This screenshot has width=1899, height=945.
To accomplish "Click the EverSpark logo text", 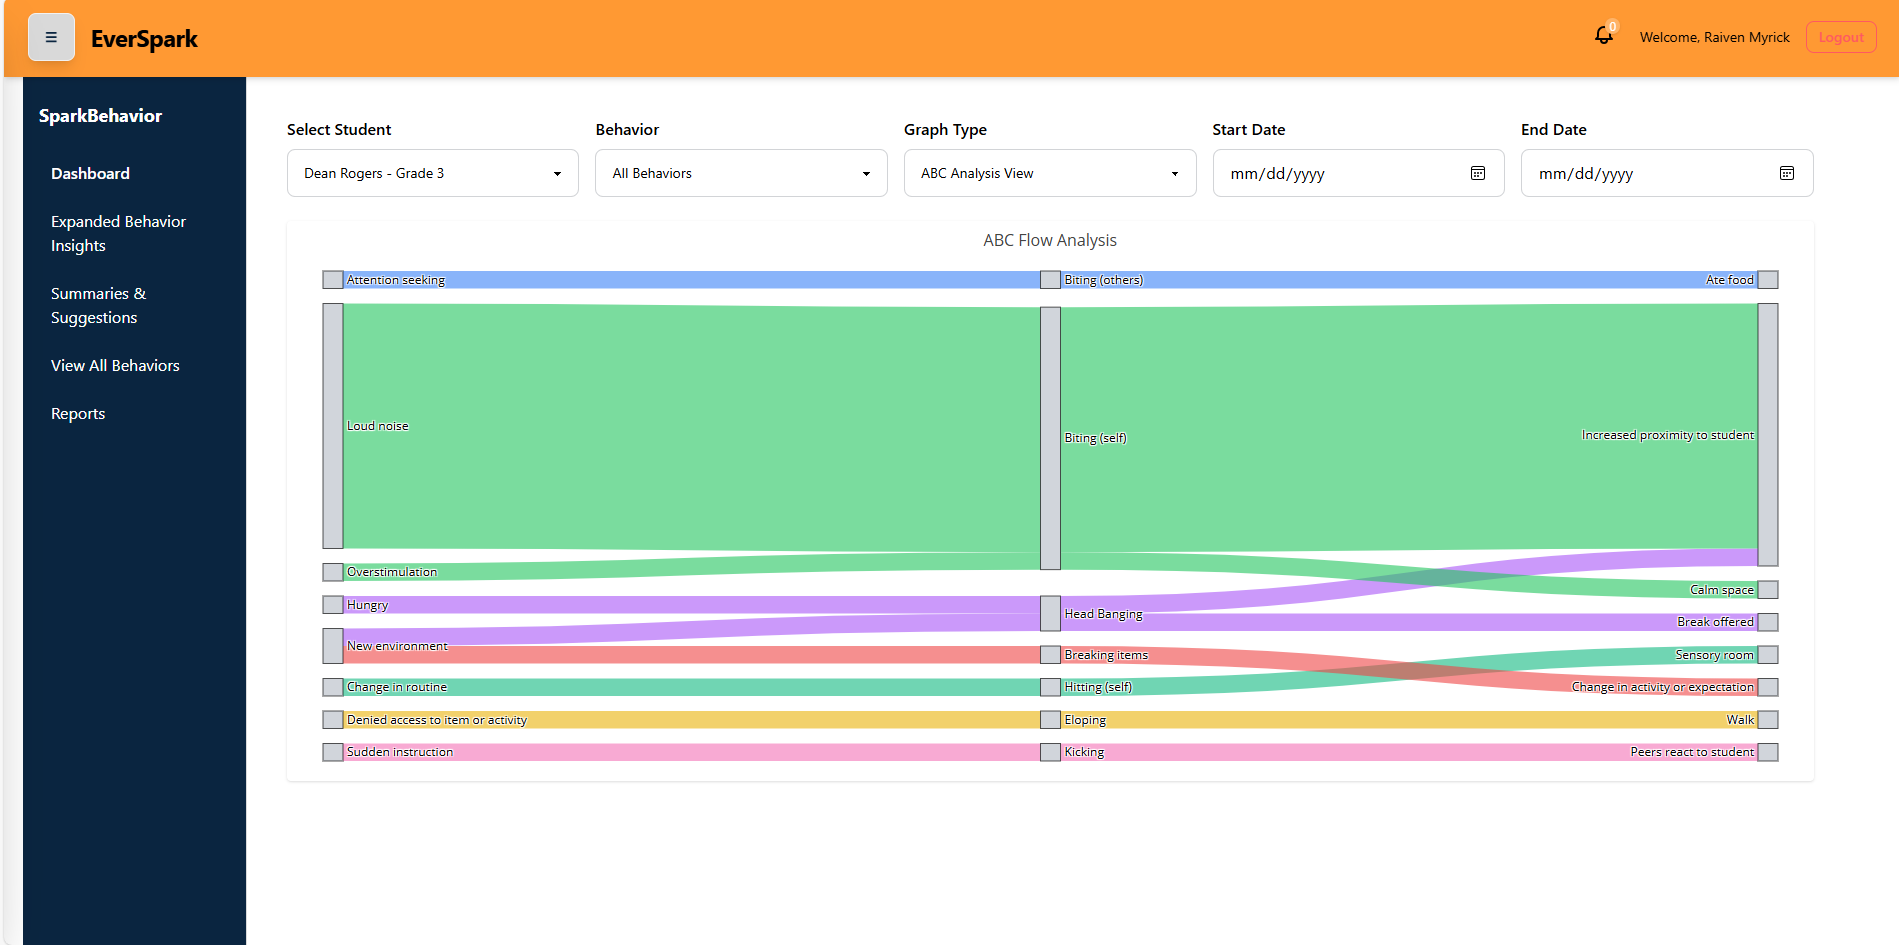I will click(x=144, y=39).
